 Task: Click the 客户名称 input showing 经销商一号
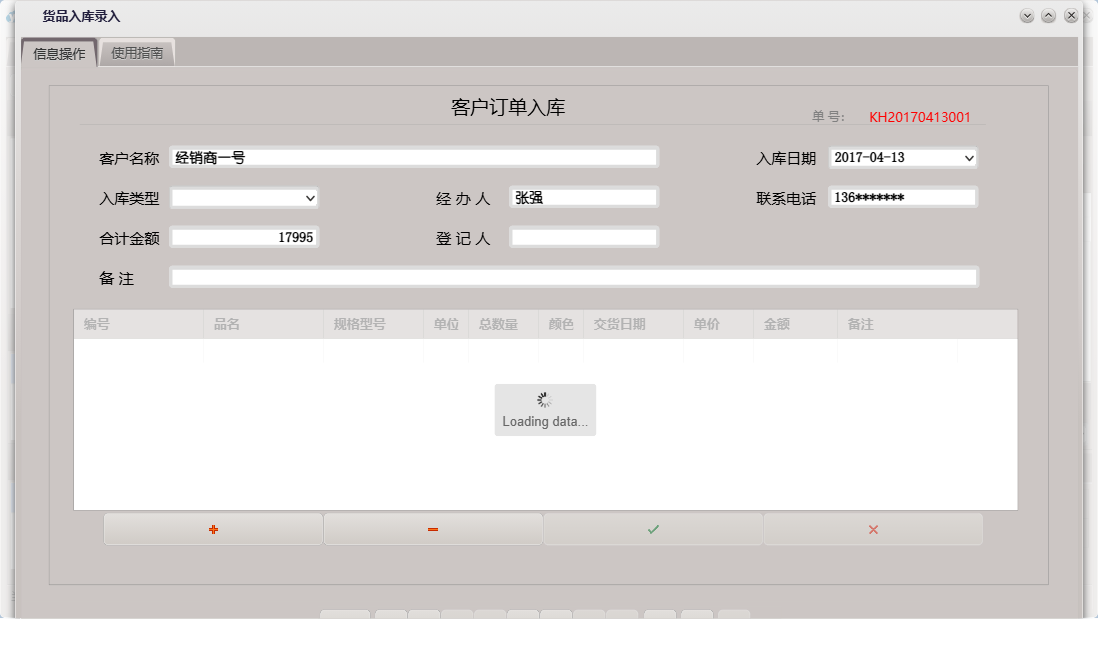coord(413,157)
